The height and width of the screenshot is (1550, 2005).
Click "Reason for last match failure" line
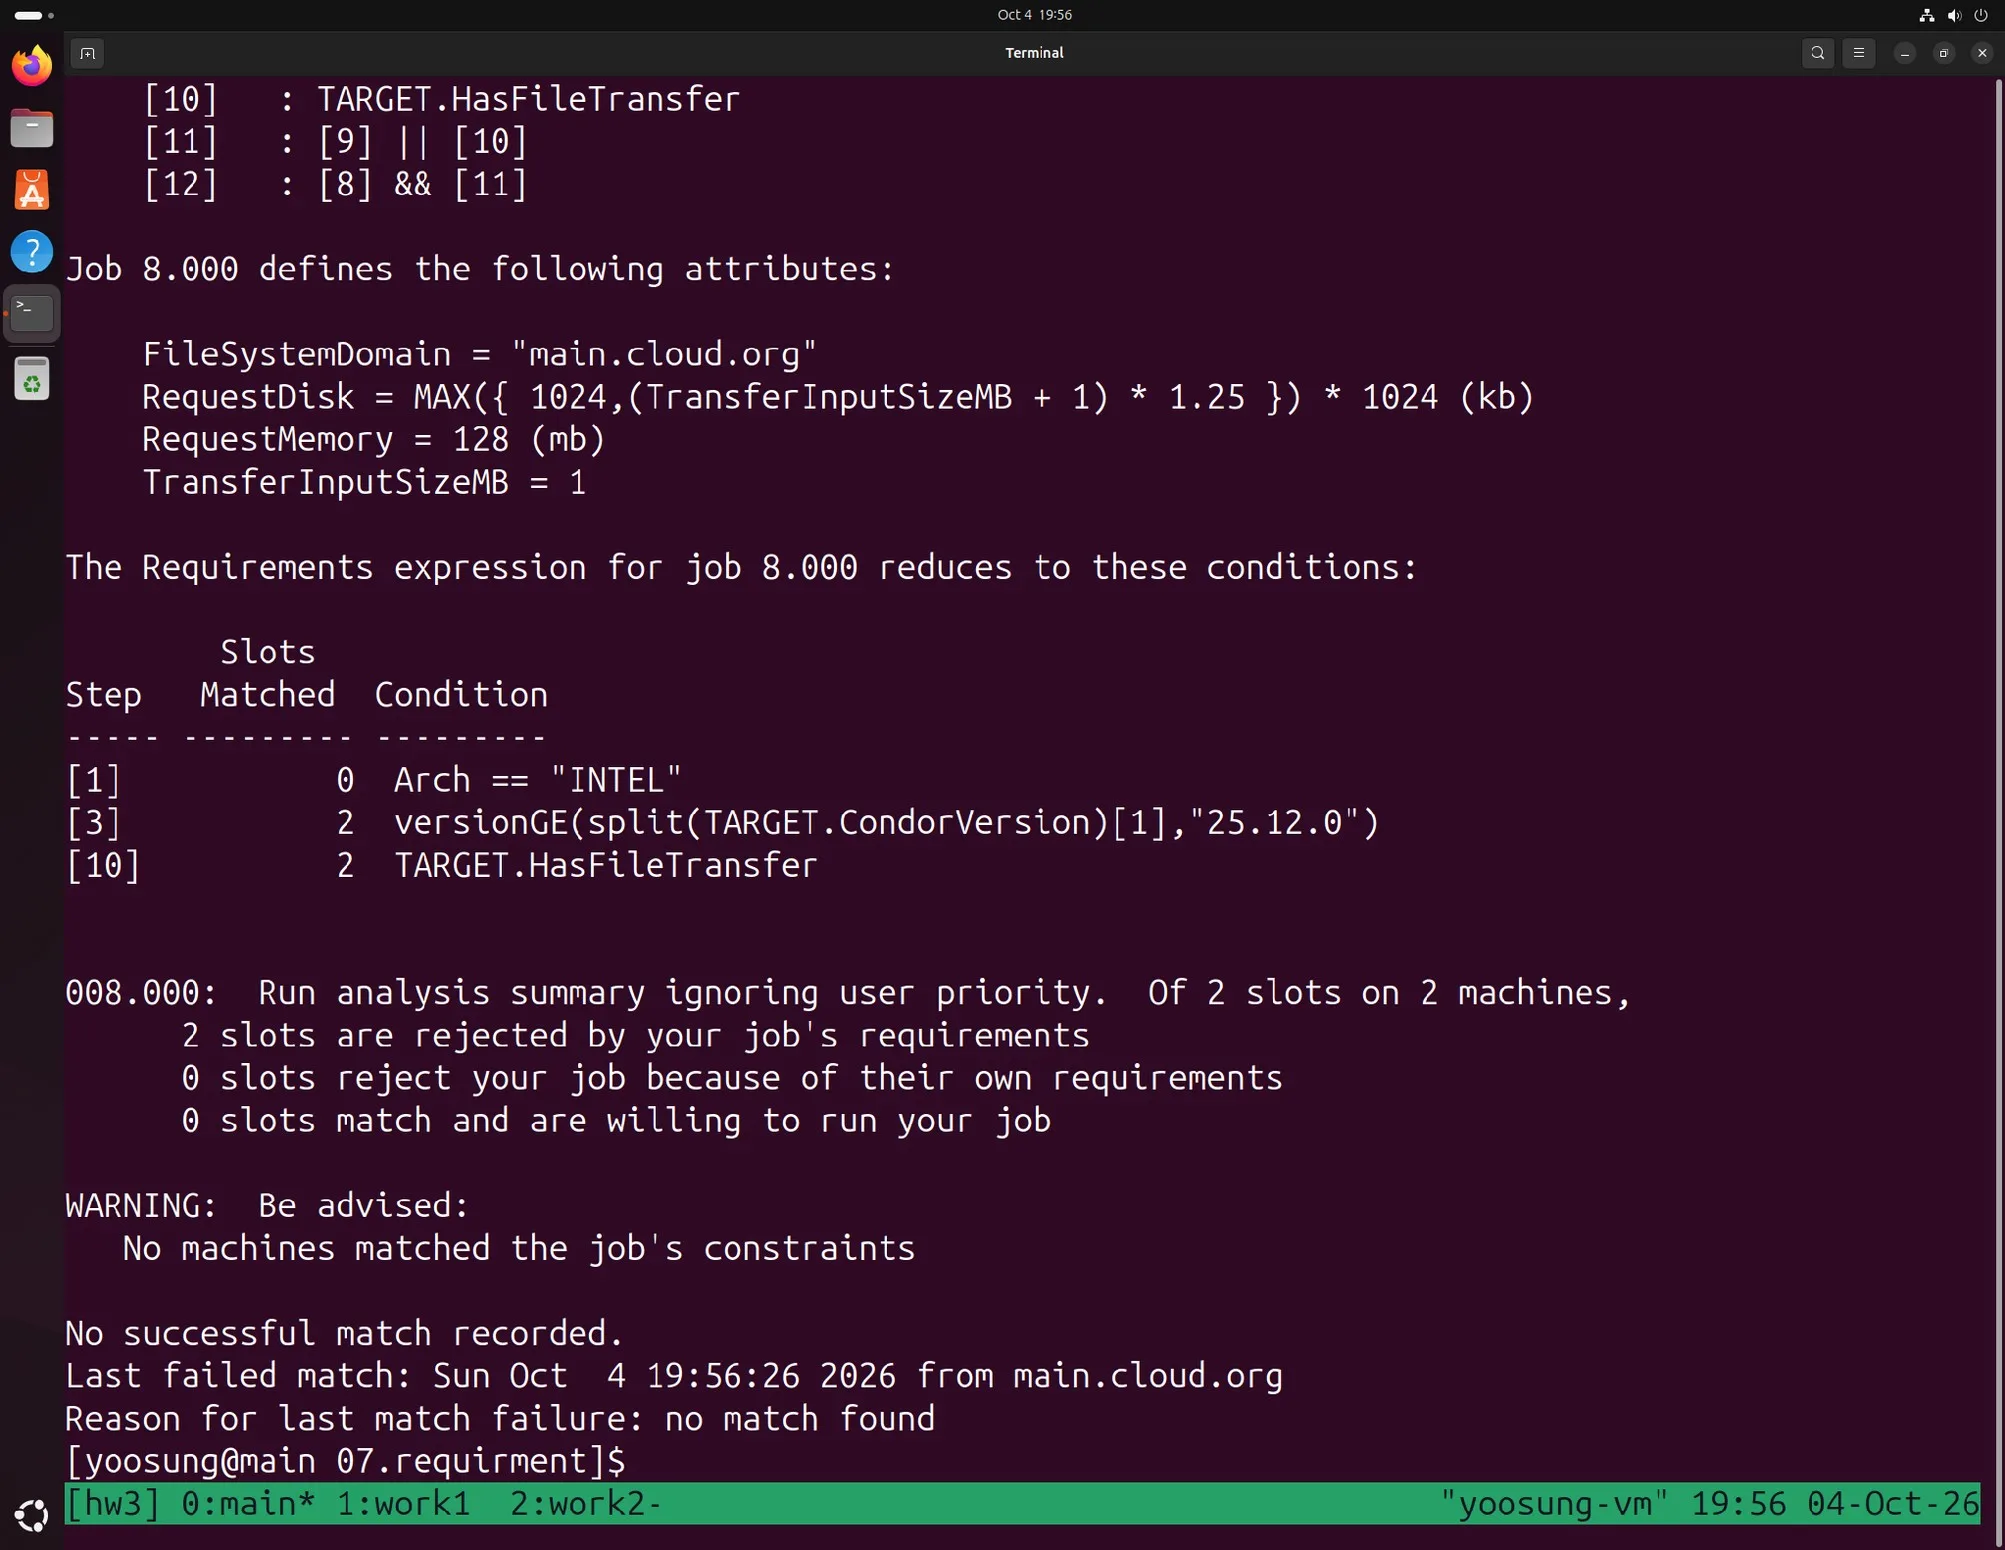coord(500,1419)
